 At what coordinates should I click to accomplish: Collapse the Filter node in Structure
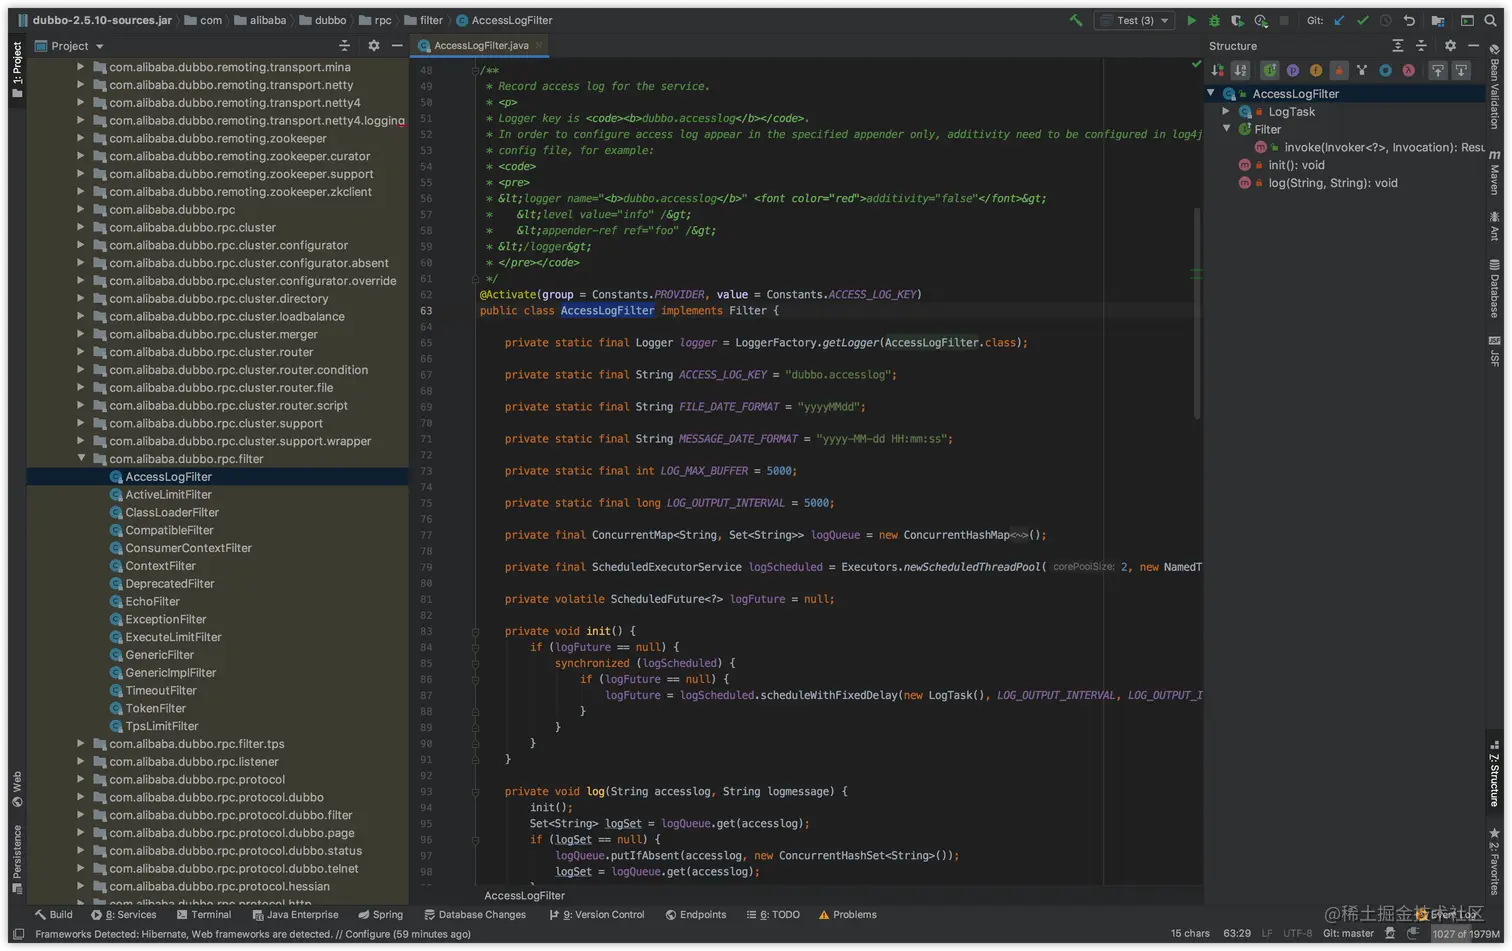click(x=1226, y=129)
